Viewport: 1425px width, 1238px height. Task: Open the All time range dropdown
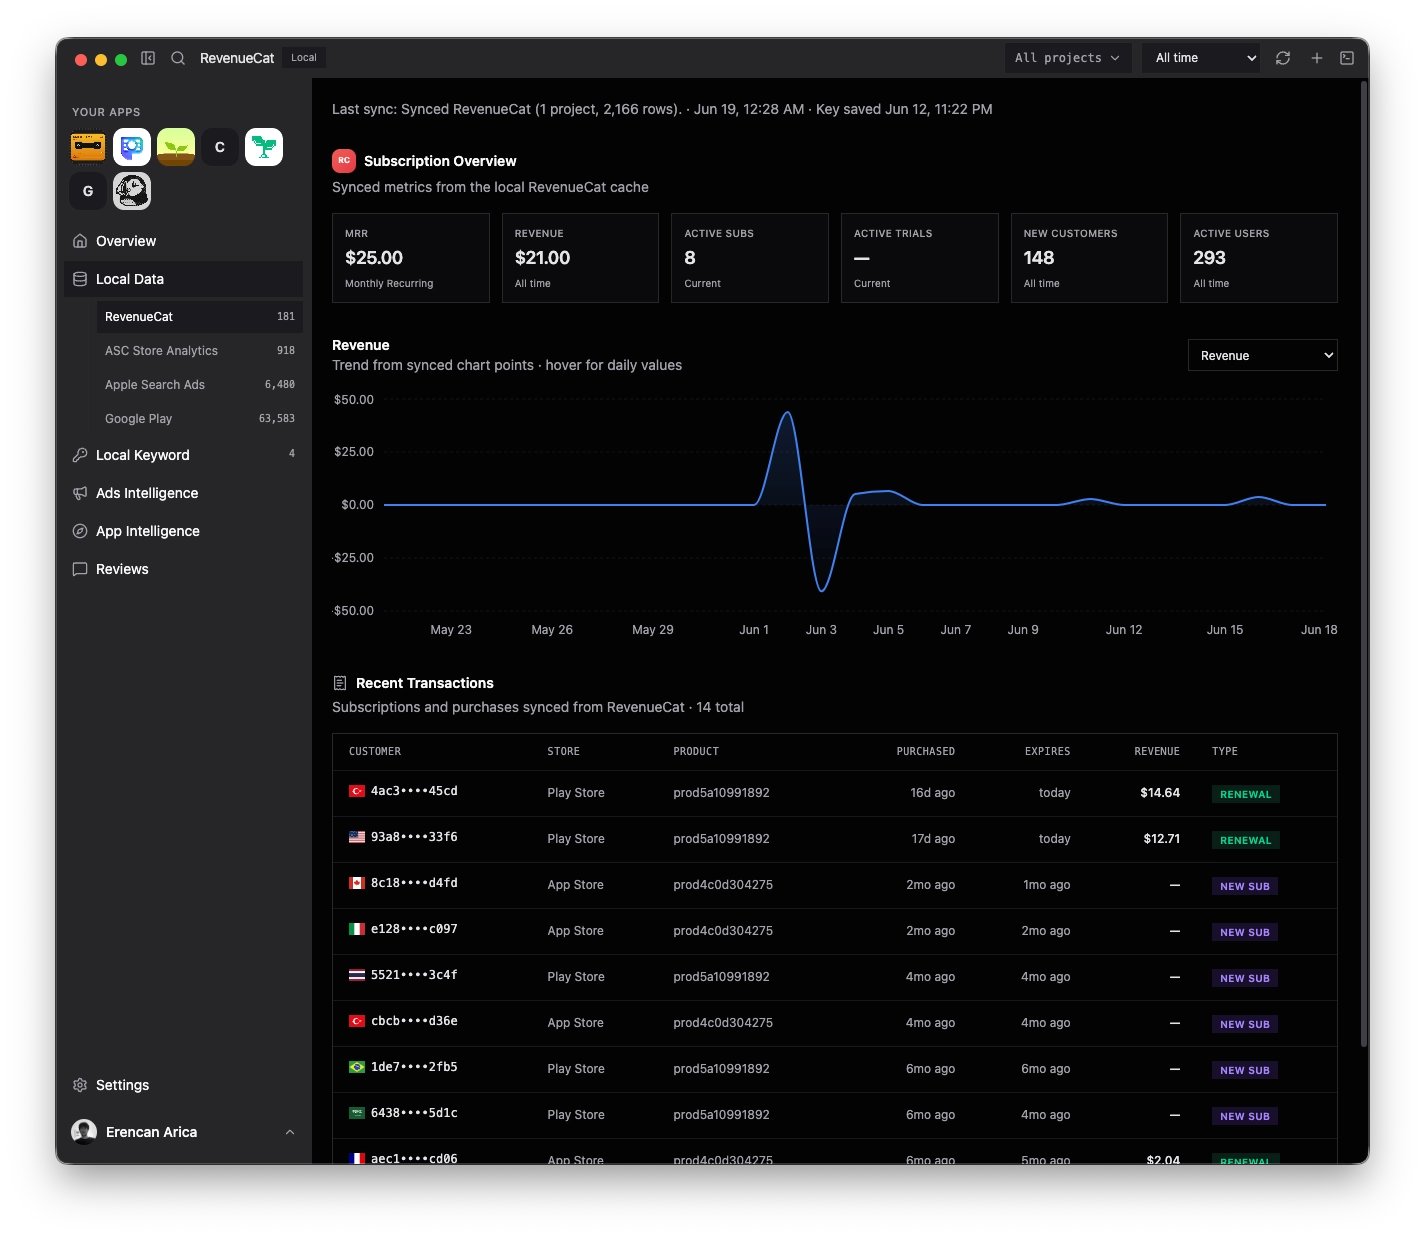point(1201,58)
